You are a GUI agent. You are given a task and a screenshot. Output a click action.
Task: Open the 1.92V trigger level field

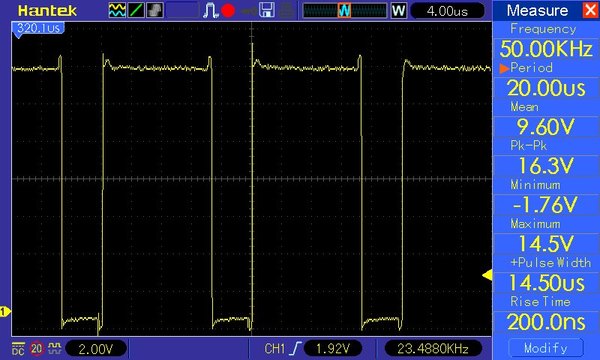tap(333, 349)
